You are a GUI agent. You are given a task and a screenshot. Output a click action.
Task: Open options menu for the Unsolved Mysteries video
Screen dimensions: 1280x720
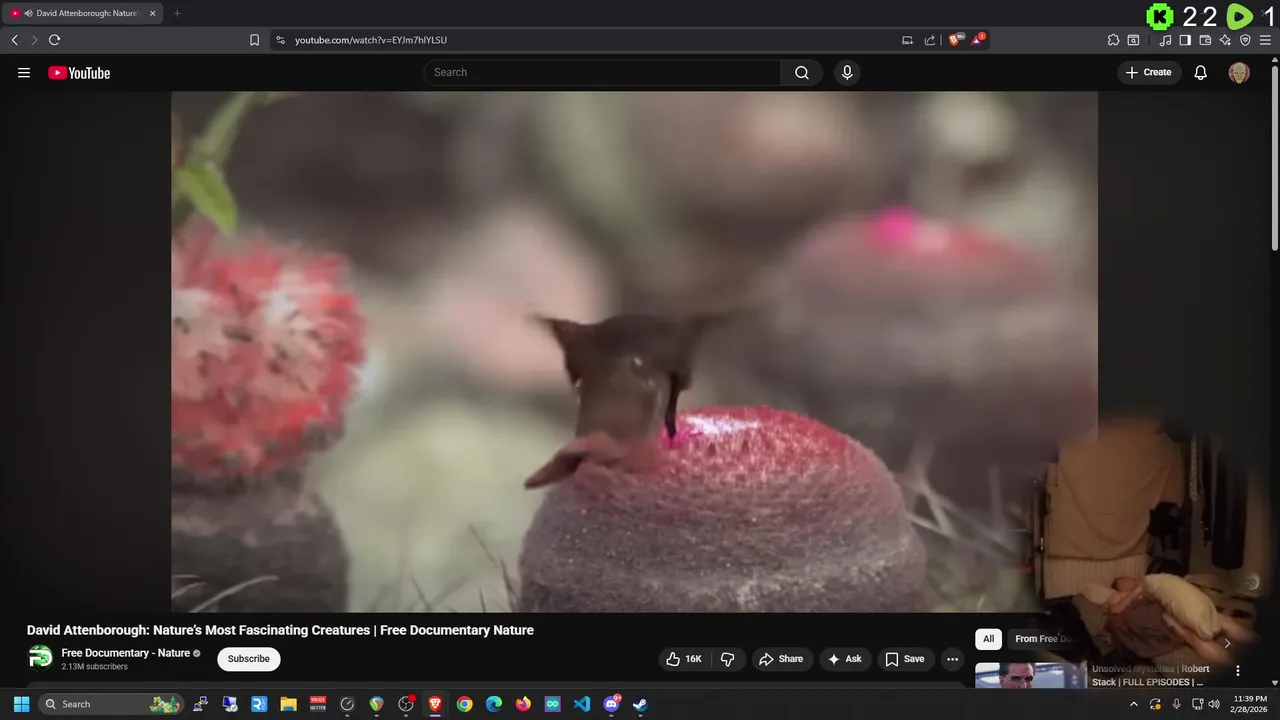1238,671
